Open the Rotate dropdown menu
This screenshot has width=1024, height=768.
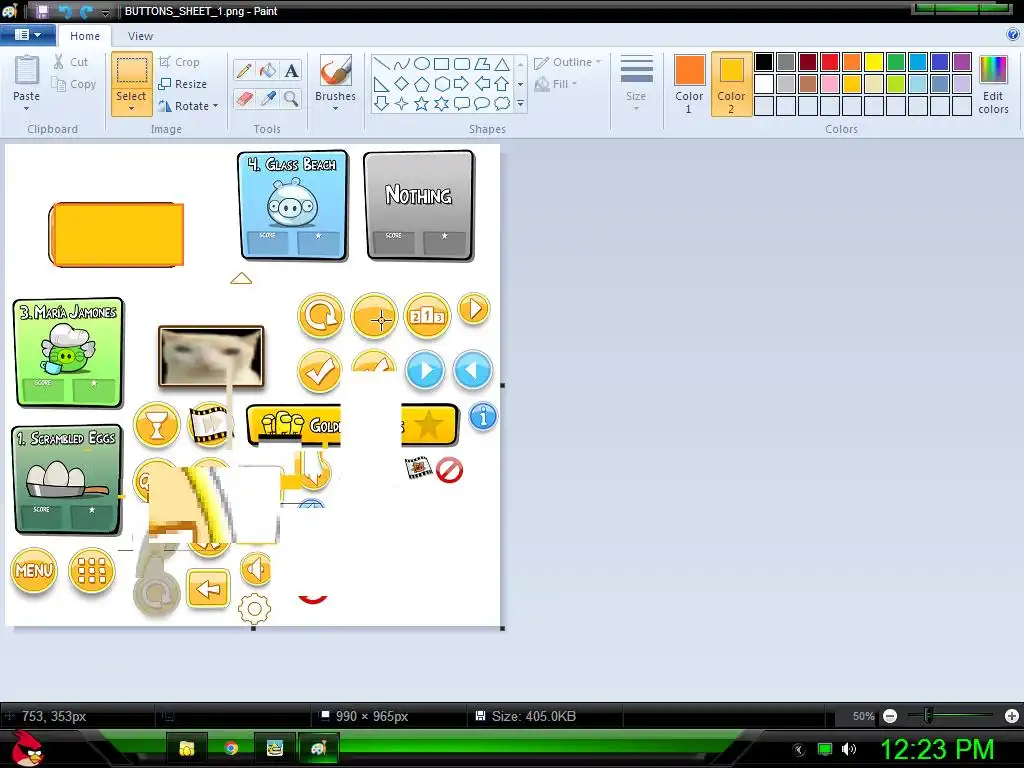[x=216, y=106]
